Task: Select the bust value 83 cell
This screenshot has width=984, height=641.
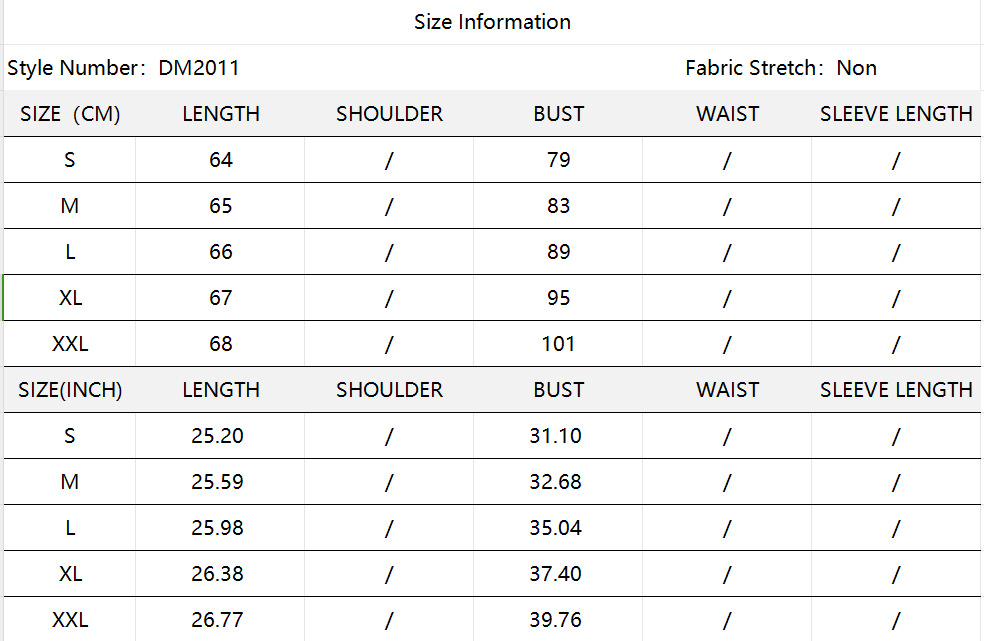Action: [558, 206]
